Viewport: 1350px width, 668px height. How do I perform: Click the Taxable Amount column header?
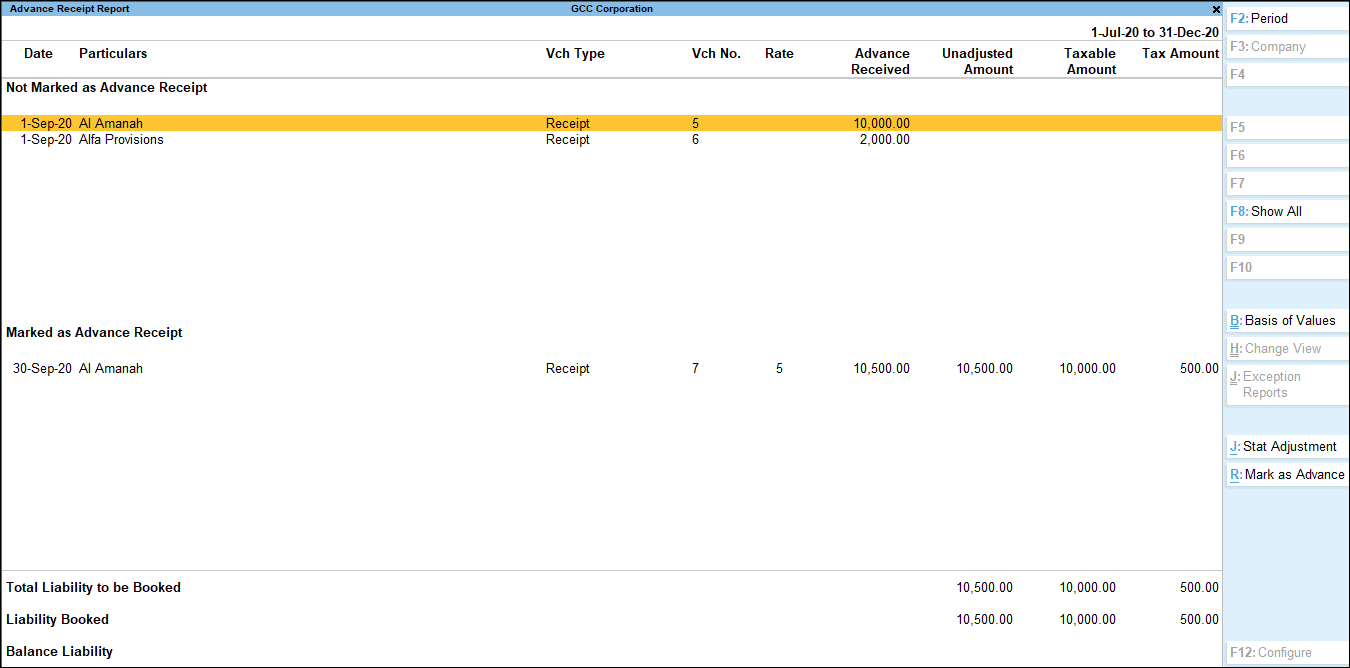coord(1091,62)
